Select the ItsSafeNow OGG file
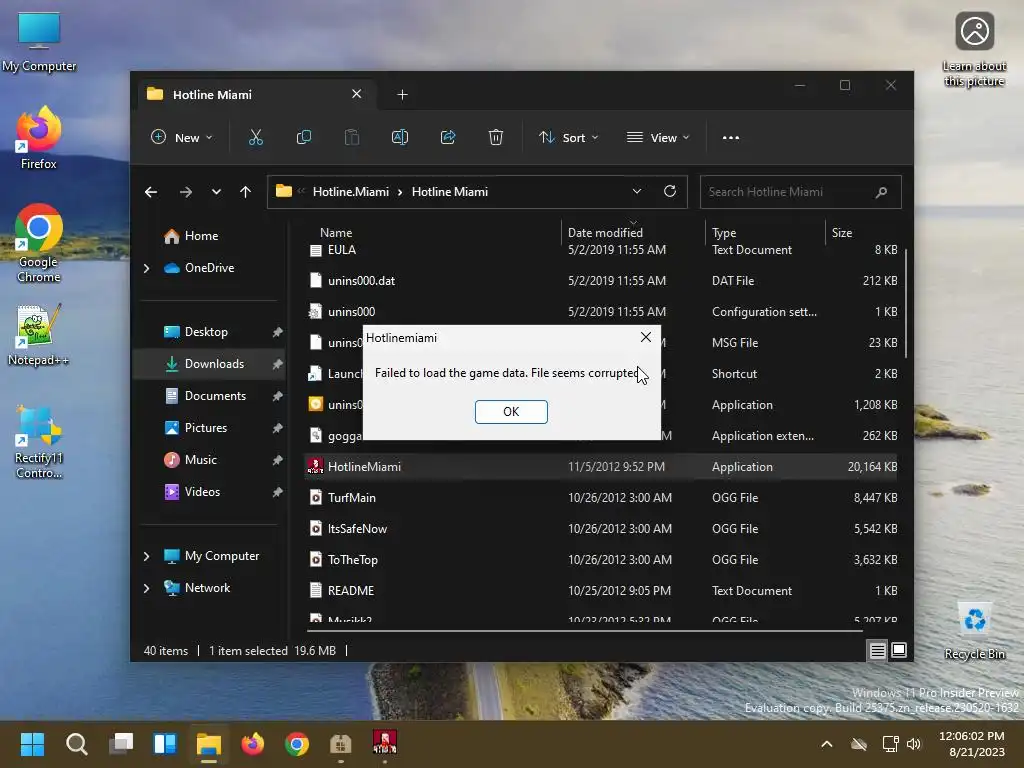 [601, 528]
